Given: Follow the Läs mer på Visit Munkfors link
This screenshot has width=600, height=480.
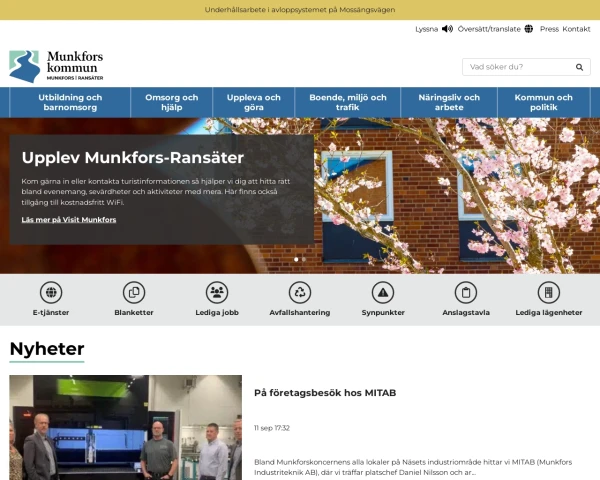Looking at the screenshot, I should [x=69, y=219].
